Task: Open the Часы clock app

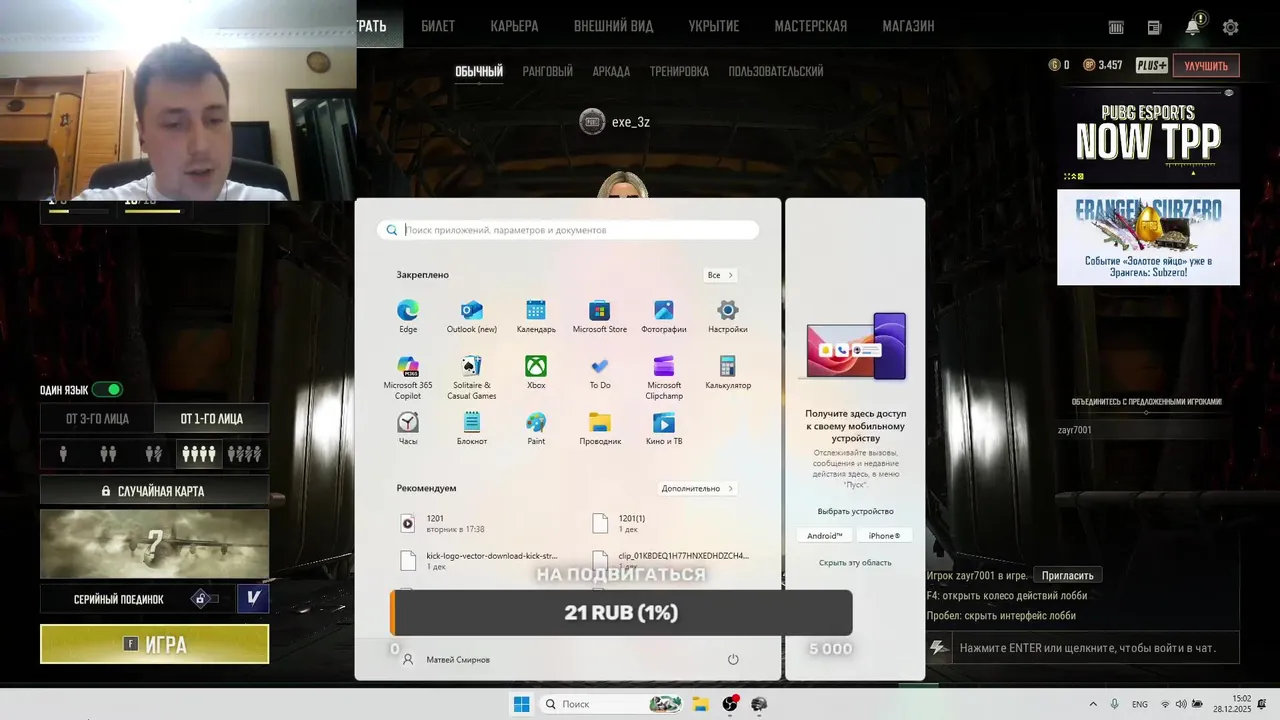Action: tap(408, 429)
